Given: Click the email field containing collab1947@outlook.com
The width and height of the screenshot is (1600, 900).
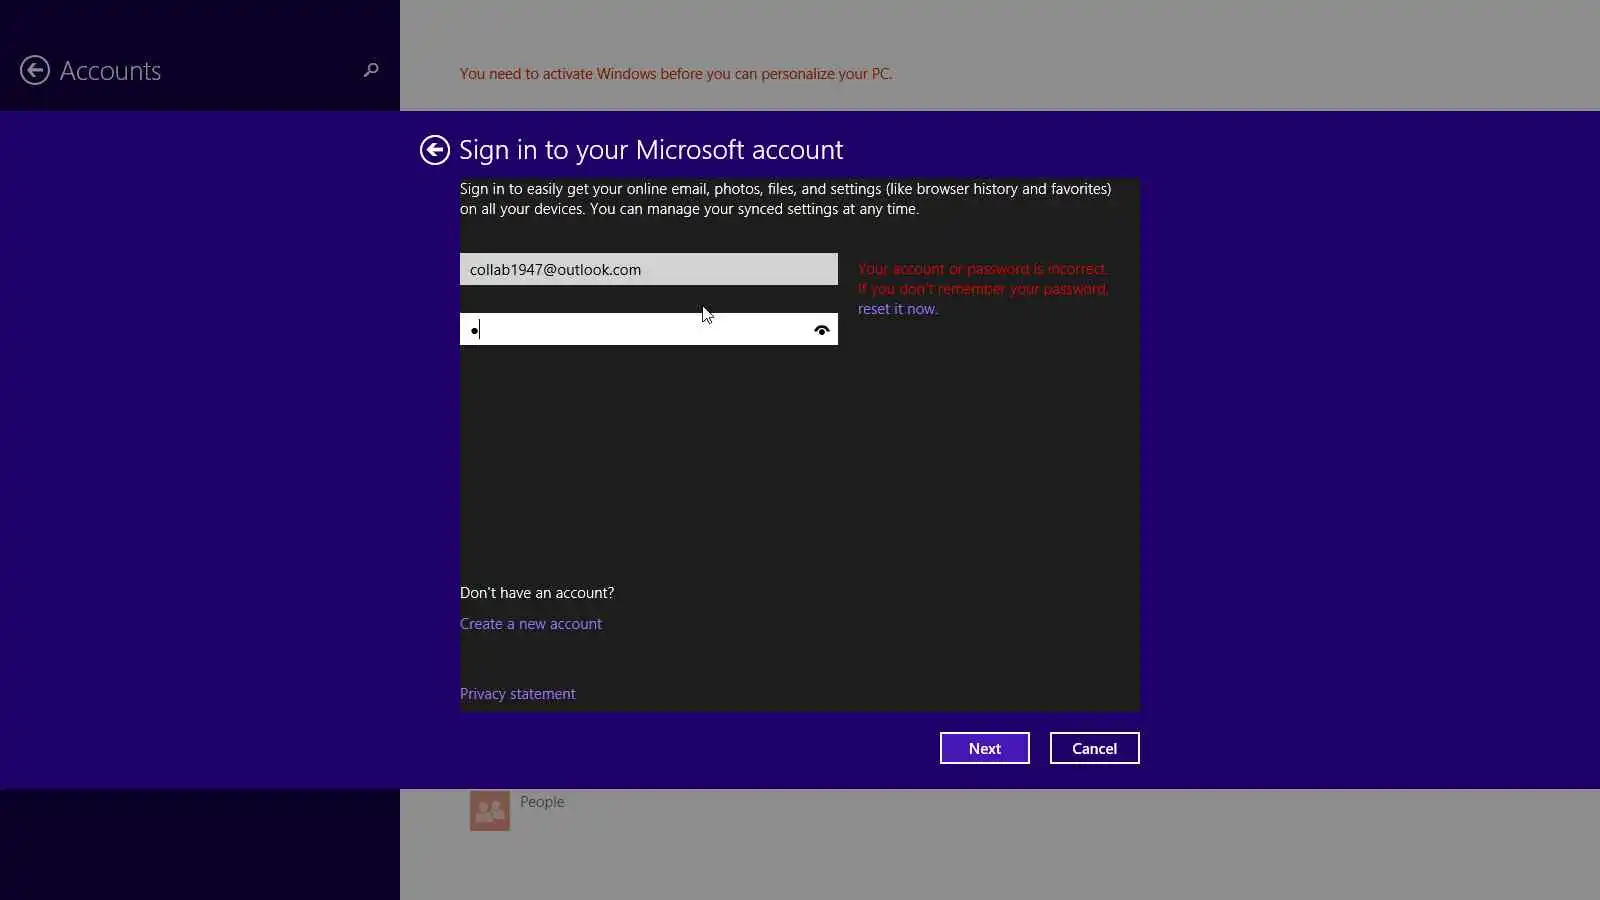Looking at the screenshot, I should (x=649, y=269).
